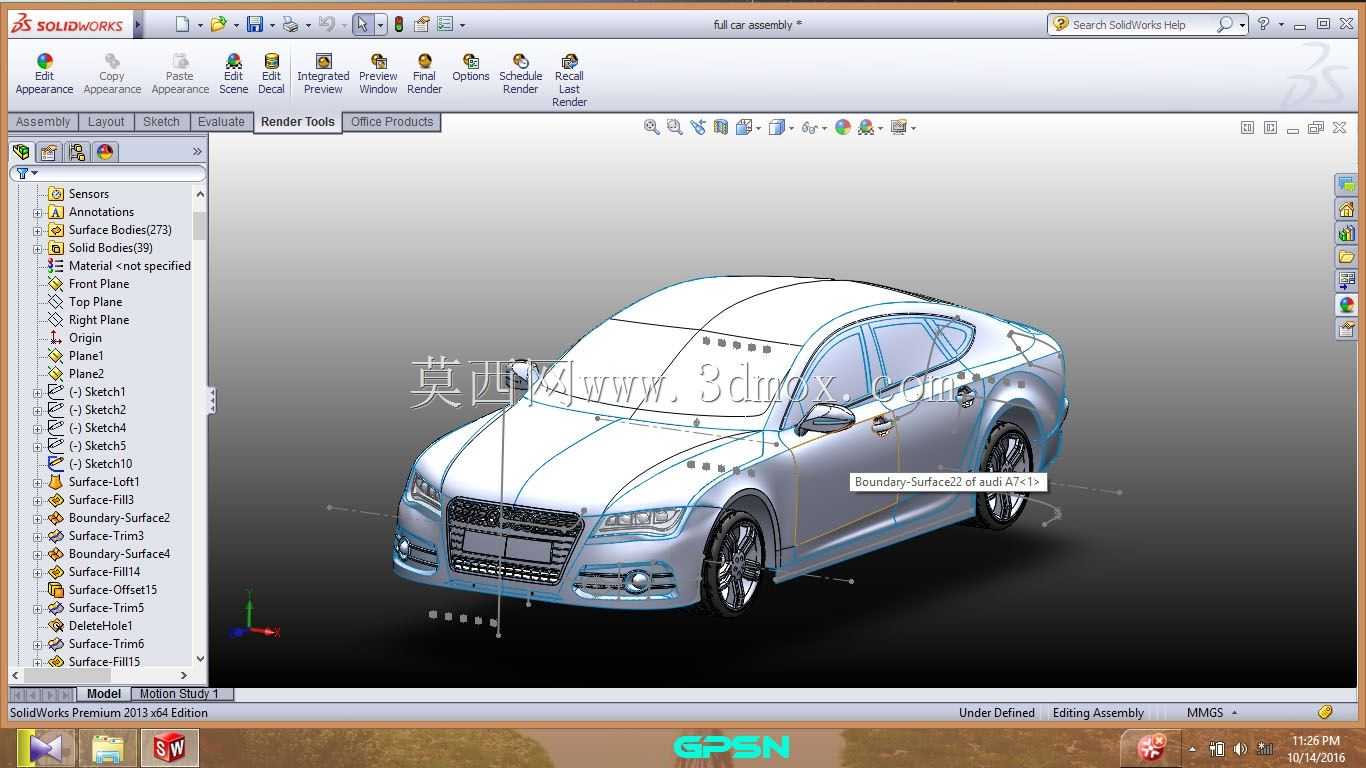Open the ConfigurationManager tab
1366x768 pixels.
[77, 152]
